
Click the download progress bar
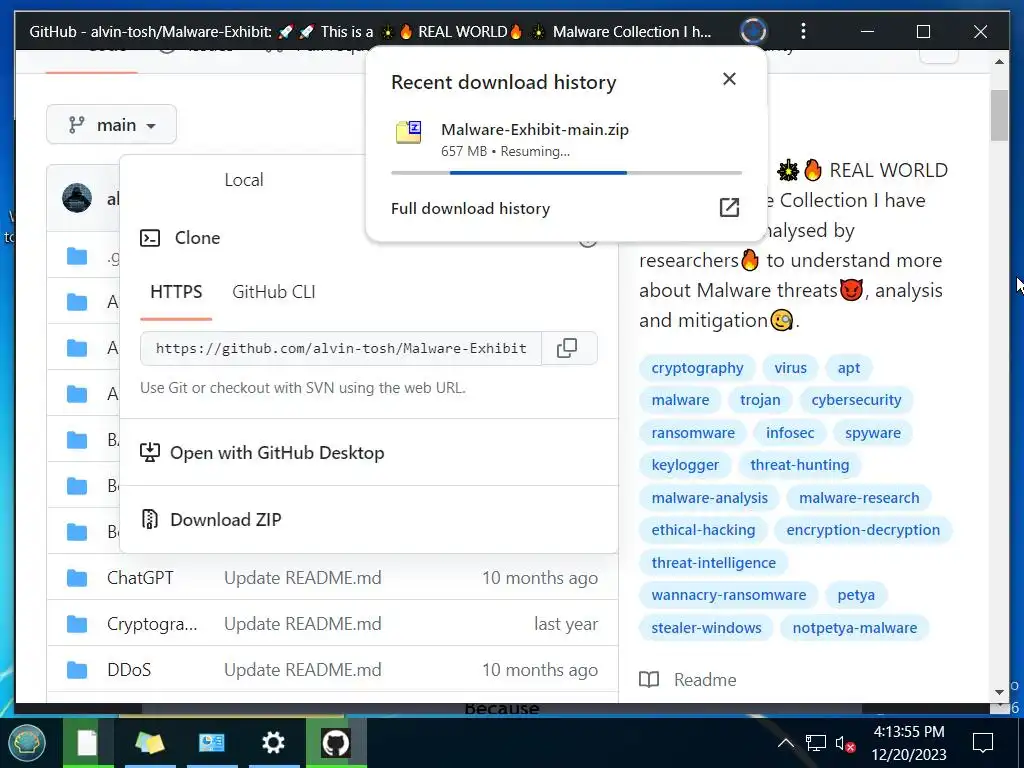pos(566,172)
